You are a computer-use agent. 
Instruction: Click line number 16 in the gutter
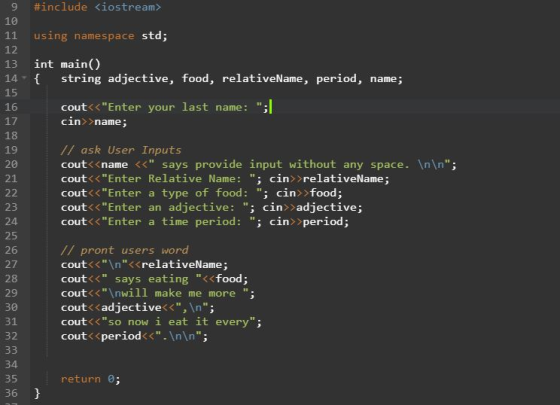tap(11, 107)
